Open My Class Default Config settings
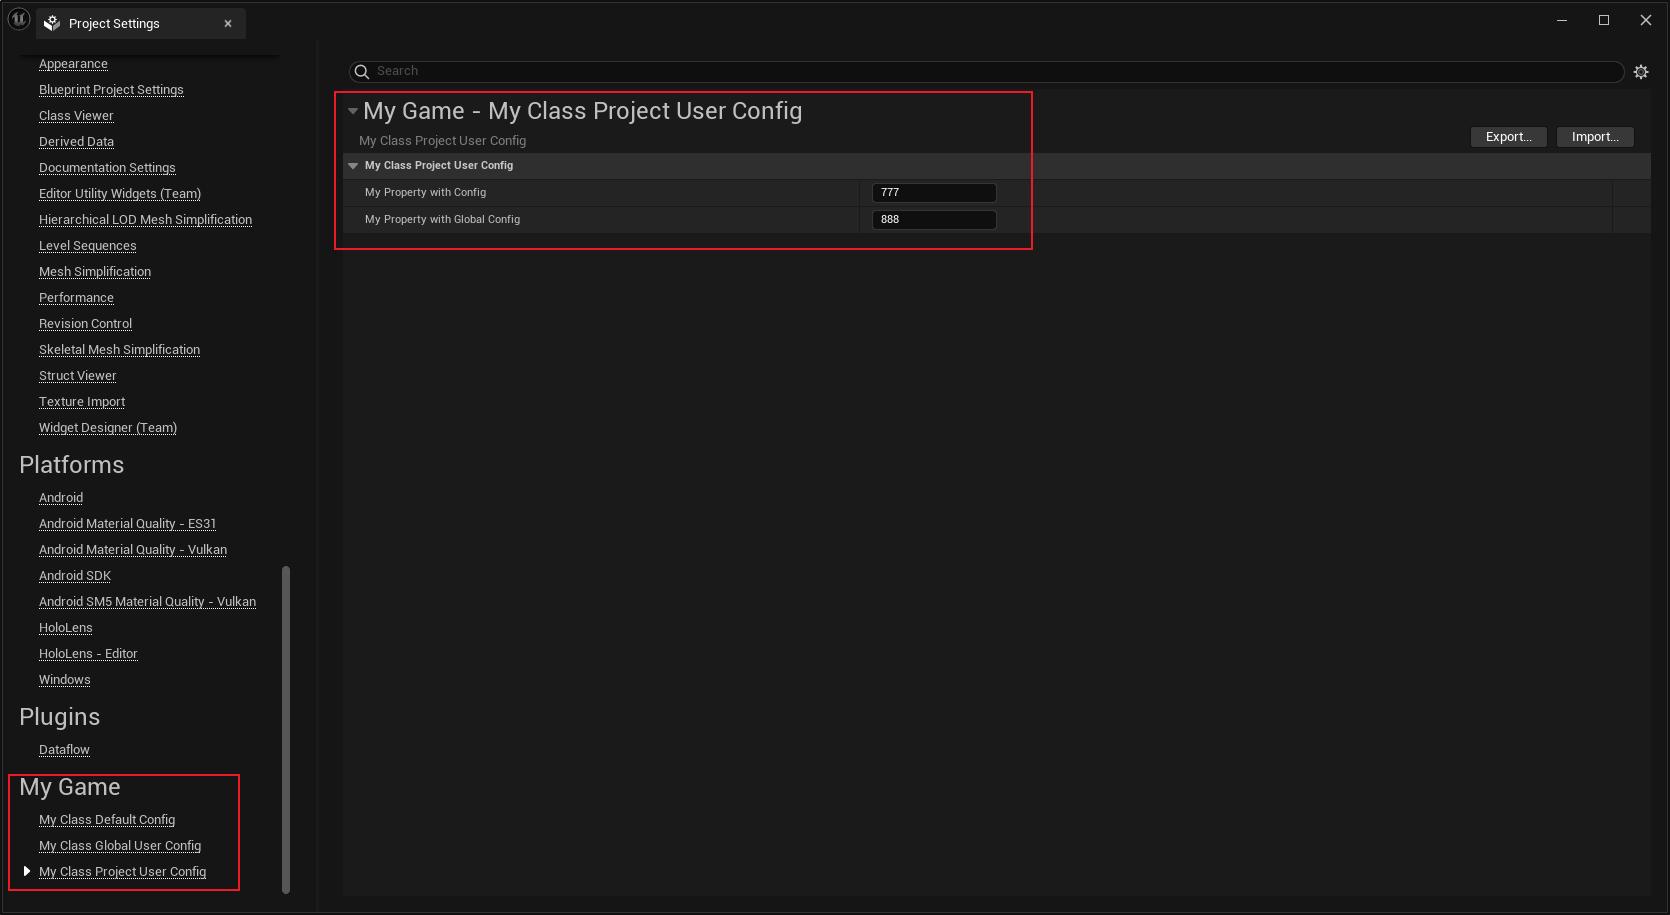 click(107, 820)
